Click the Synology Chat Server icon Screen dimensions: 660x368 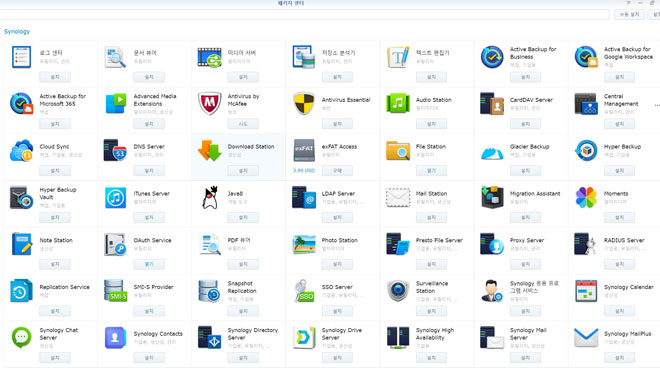coord(21,337)
